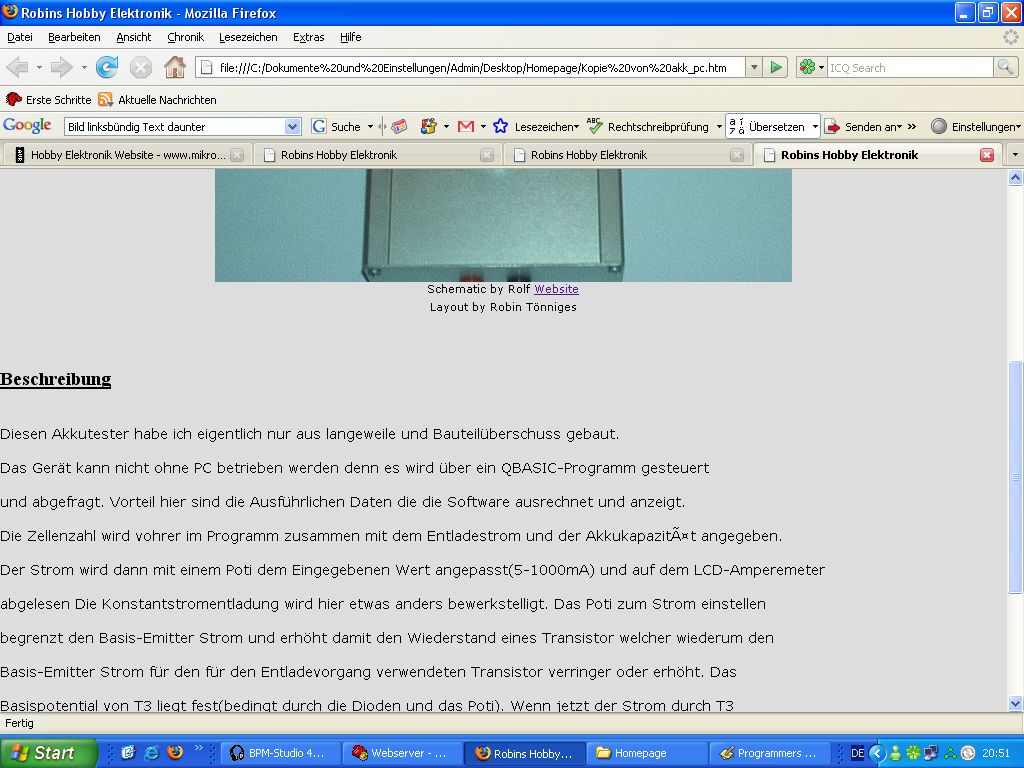The height and width of the screenshot is (768, 1024).
Task: Switch to Webserver taskbar button
Action: (403, 753)
